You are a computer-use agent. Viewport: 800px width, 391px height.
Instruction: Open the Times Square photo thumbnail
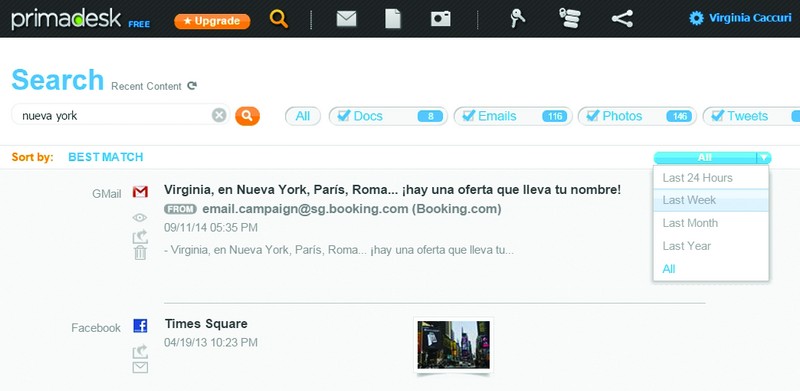click(x=454, y=345)
